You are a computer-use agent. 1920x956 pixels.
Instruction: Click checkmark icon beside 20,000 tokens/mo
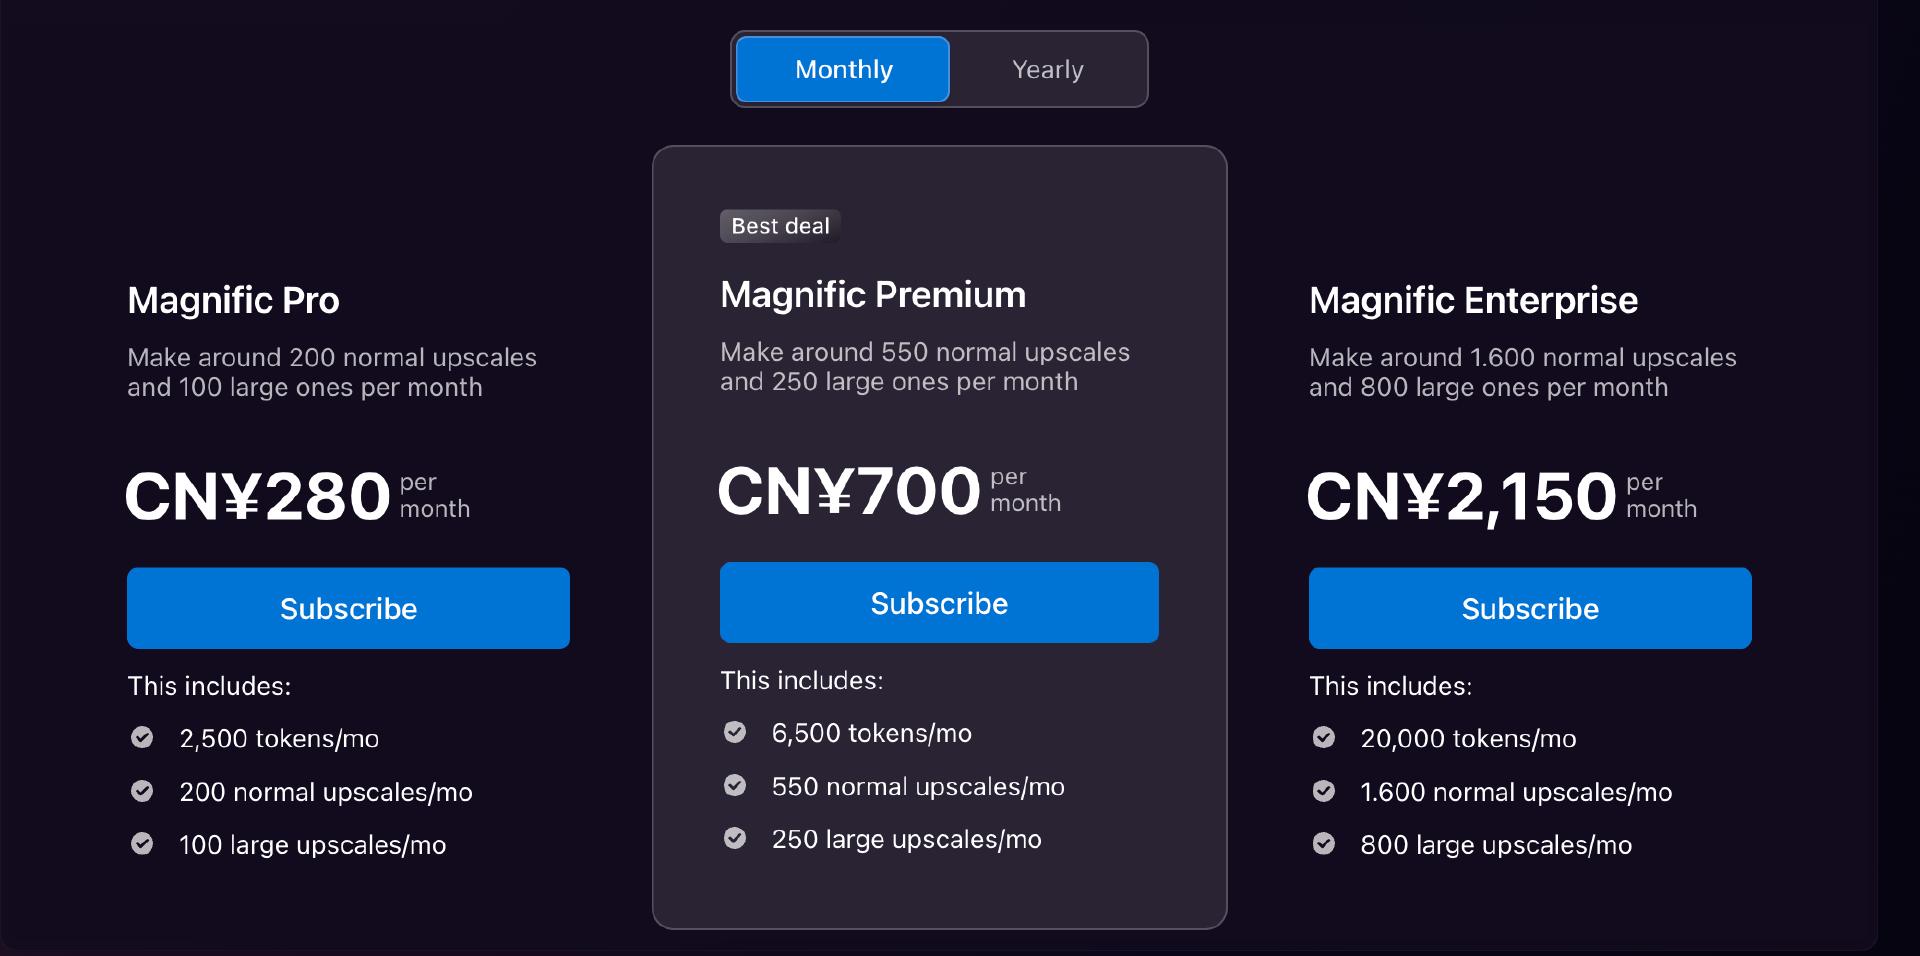point(1324,737)
